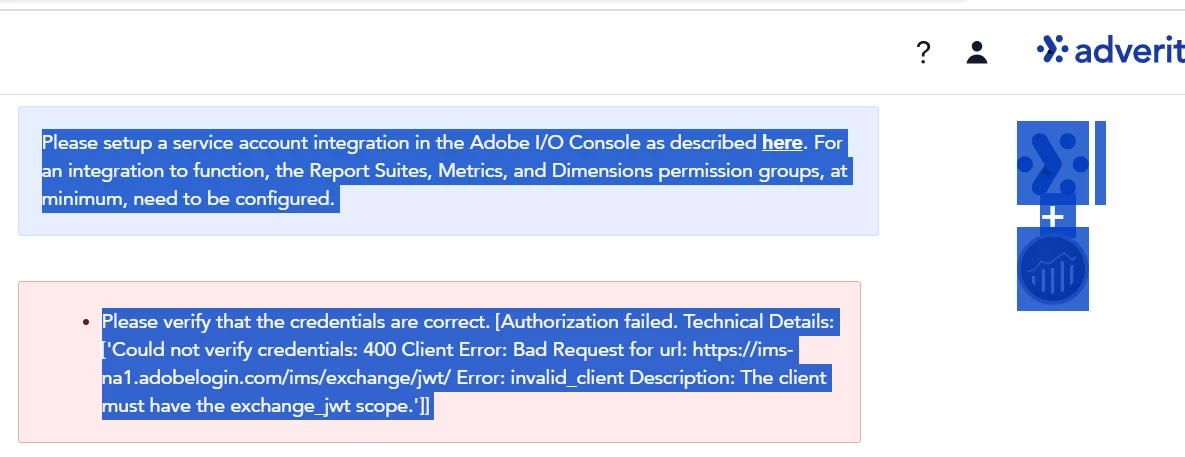Open the help question mark icon
This screenshot has height=457, width=1185.
(x=923, y=52)
